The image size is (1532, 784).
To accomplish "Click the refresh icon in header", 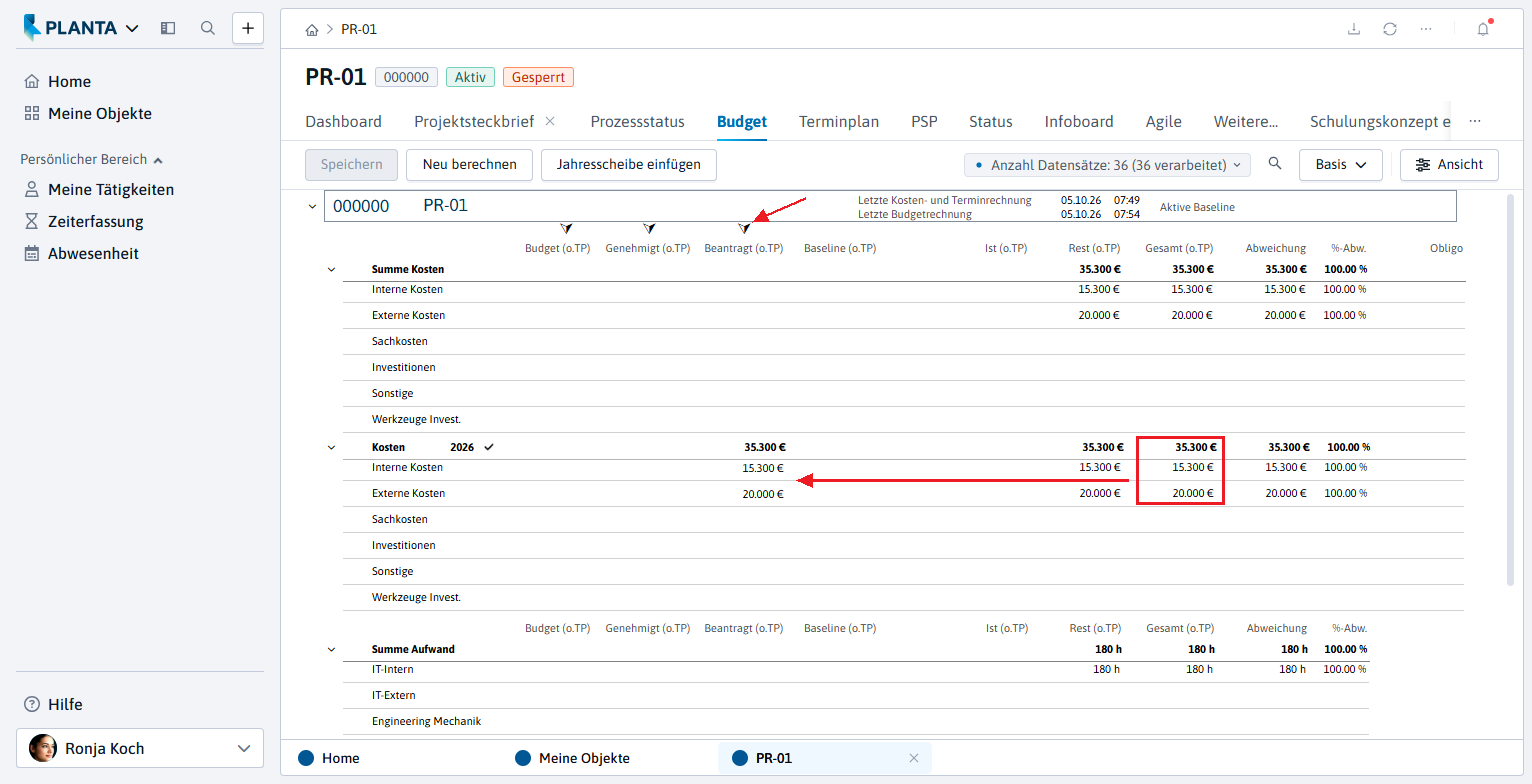I will [x=1390, y=29].
